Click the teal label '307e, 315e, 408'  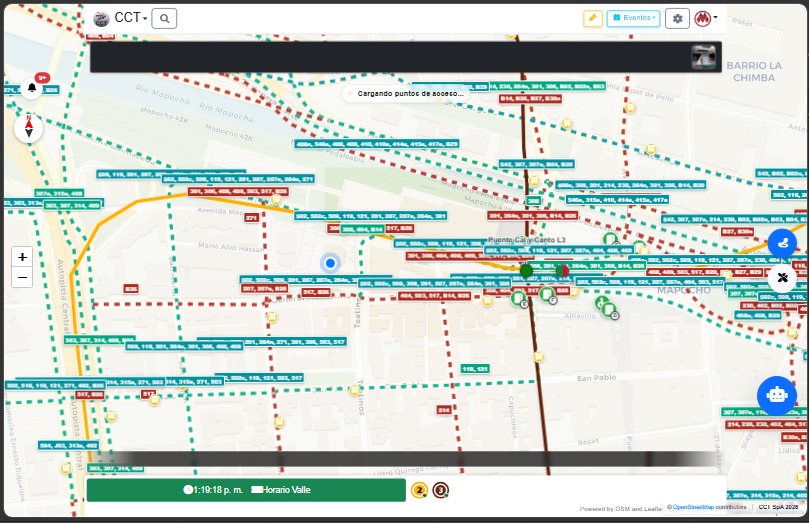pos(59,193)
